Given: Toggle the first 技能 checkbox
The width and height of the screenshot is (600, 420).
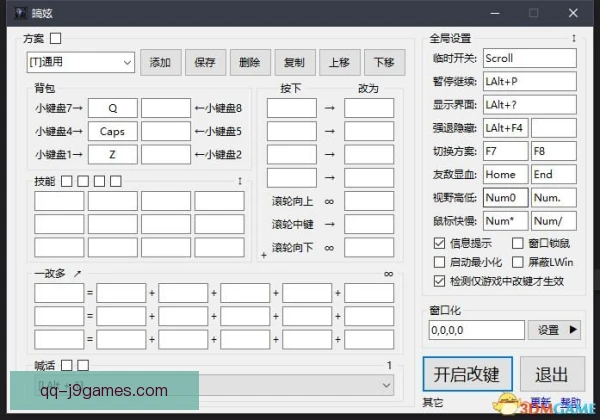Looking at the screenshot, I should point(67,181).
